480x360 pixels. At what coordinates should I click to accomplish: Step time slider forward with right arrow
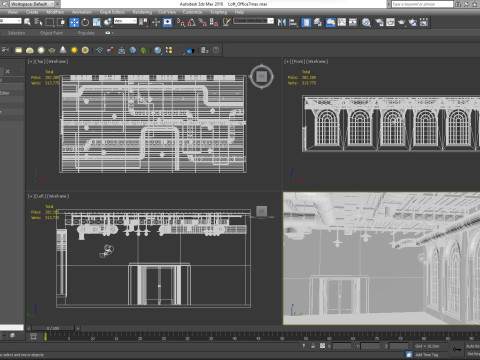(x=78, y=328)
